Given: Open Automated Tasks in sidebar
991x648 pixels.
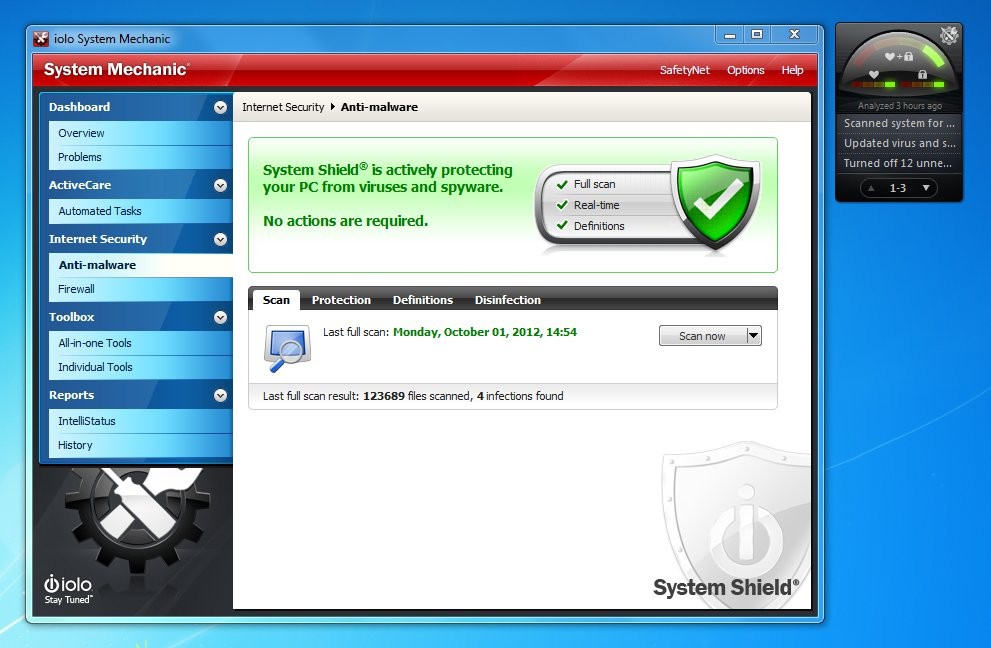Looking at the screenshot, I should tap(140, 211).
